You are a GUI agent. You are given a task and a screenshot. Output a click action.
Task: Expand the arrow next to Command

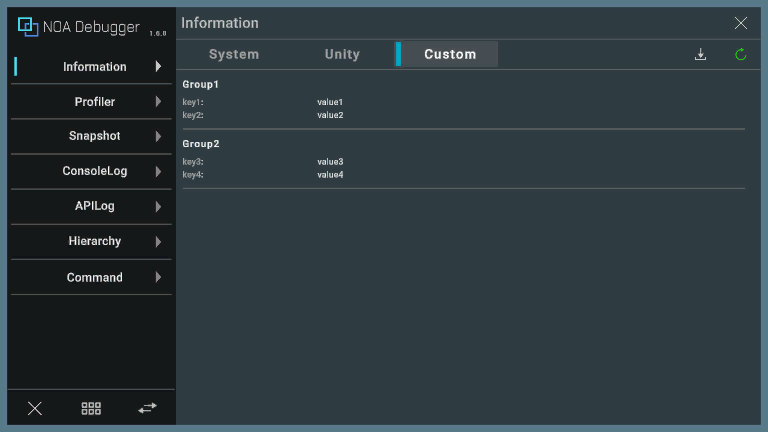(x=158, y=277)
